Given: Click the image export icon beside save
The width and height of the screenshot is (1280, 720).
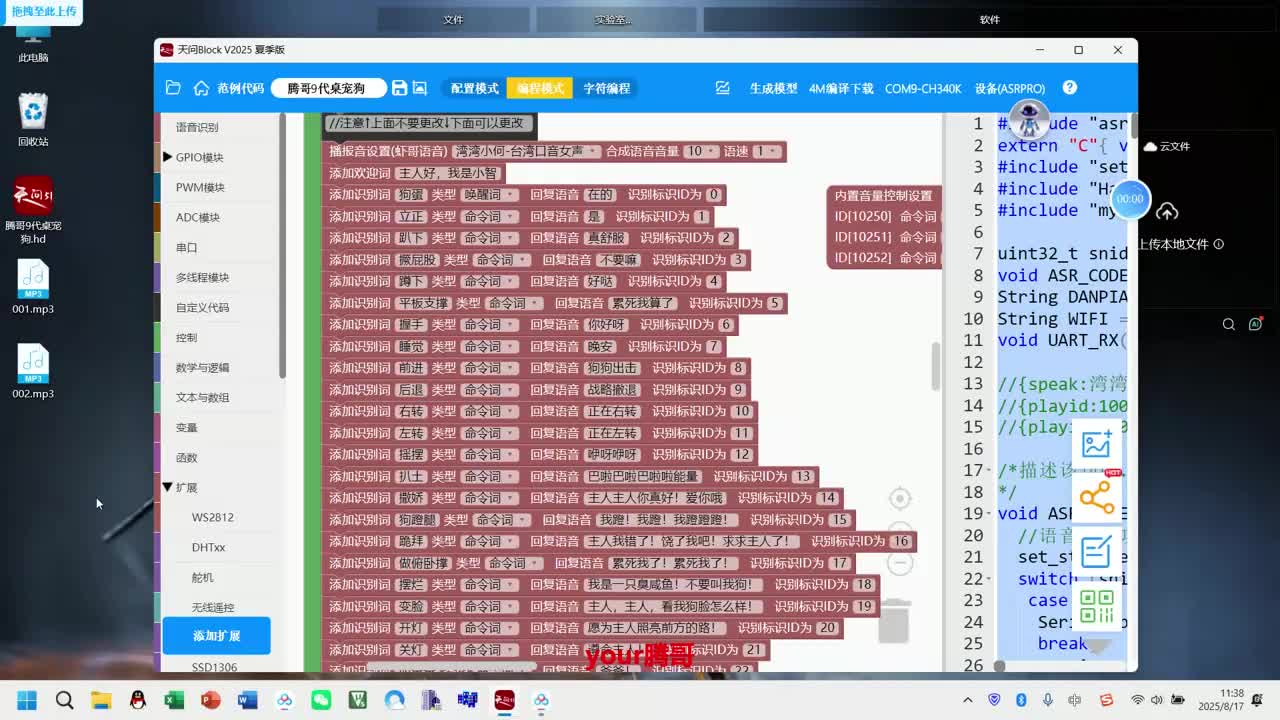Looking at the screenshot, I should tap(420, 88).
